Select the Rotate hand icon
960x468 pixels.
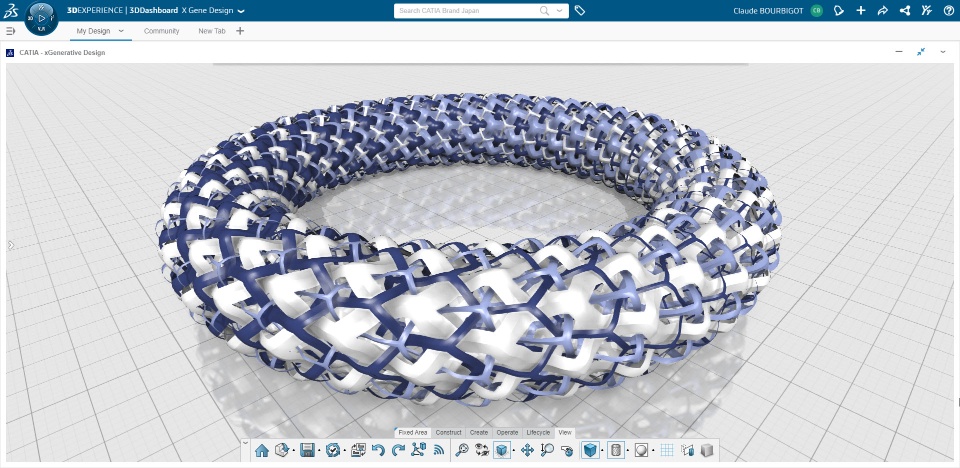pos(568,451)
